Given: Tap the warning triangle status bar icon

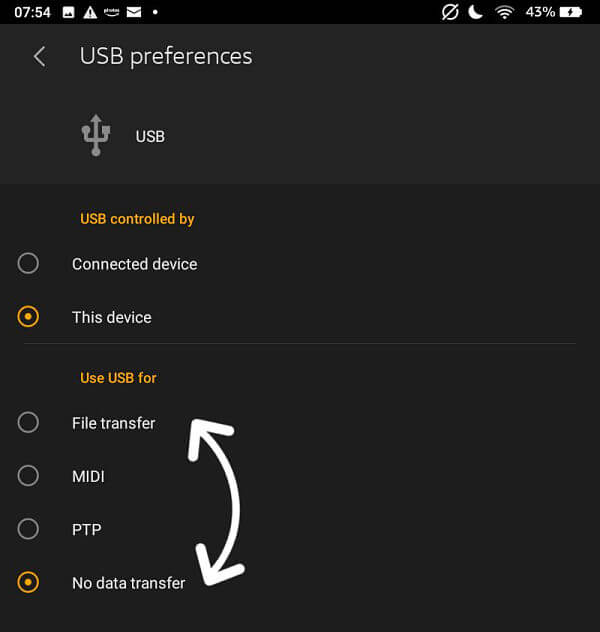Looking at the screenshot, I should click(x=90, y=12).
